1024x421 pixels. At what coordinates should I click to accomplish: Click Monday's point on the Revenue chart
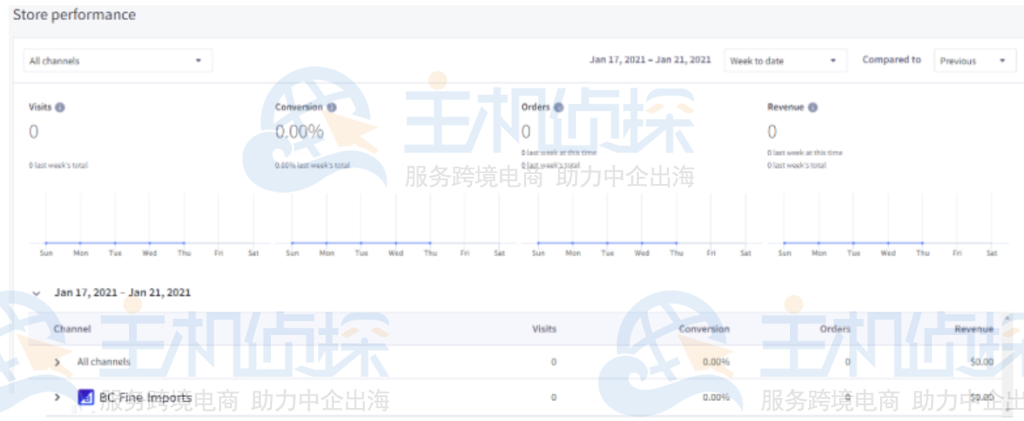818,242
